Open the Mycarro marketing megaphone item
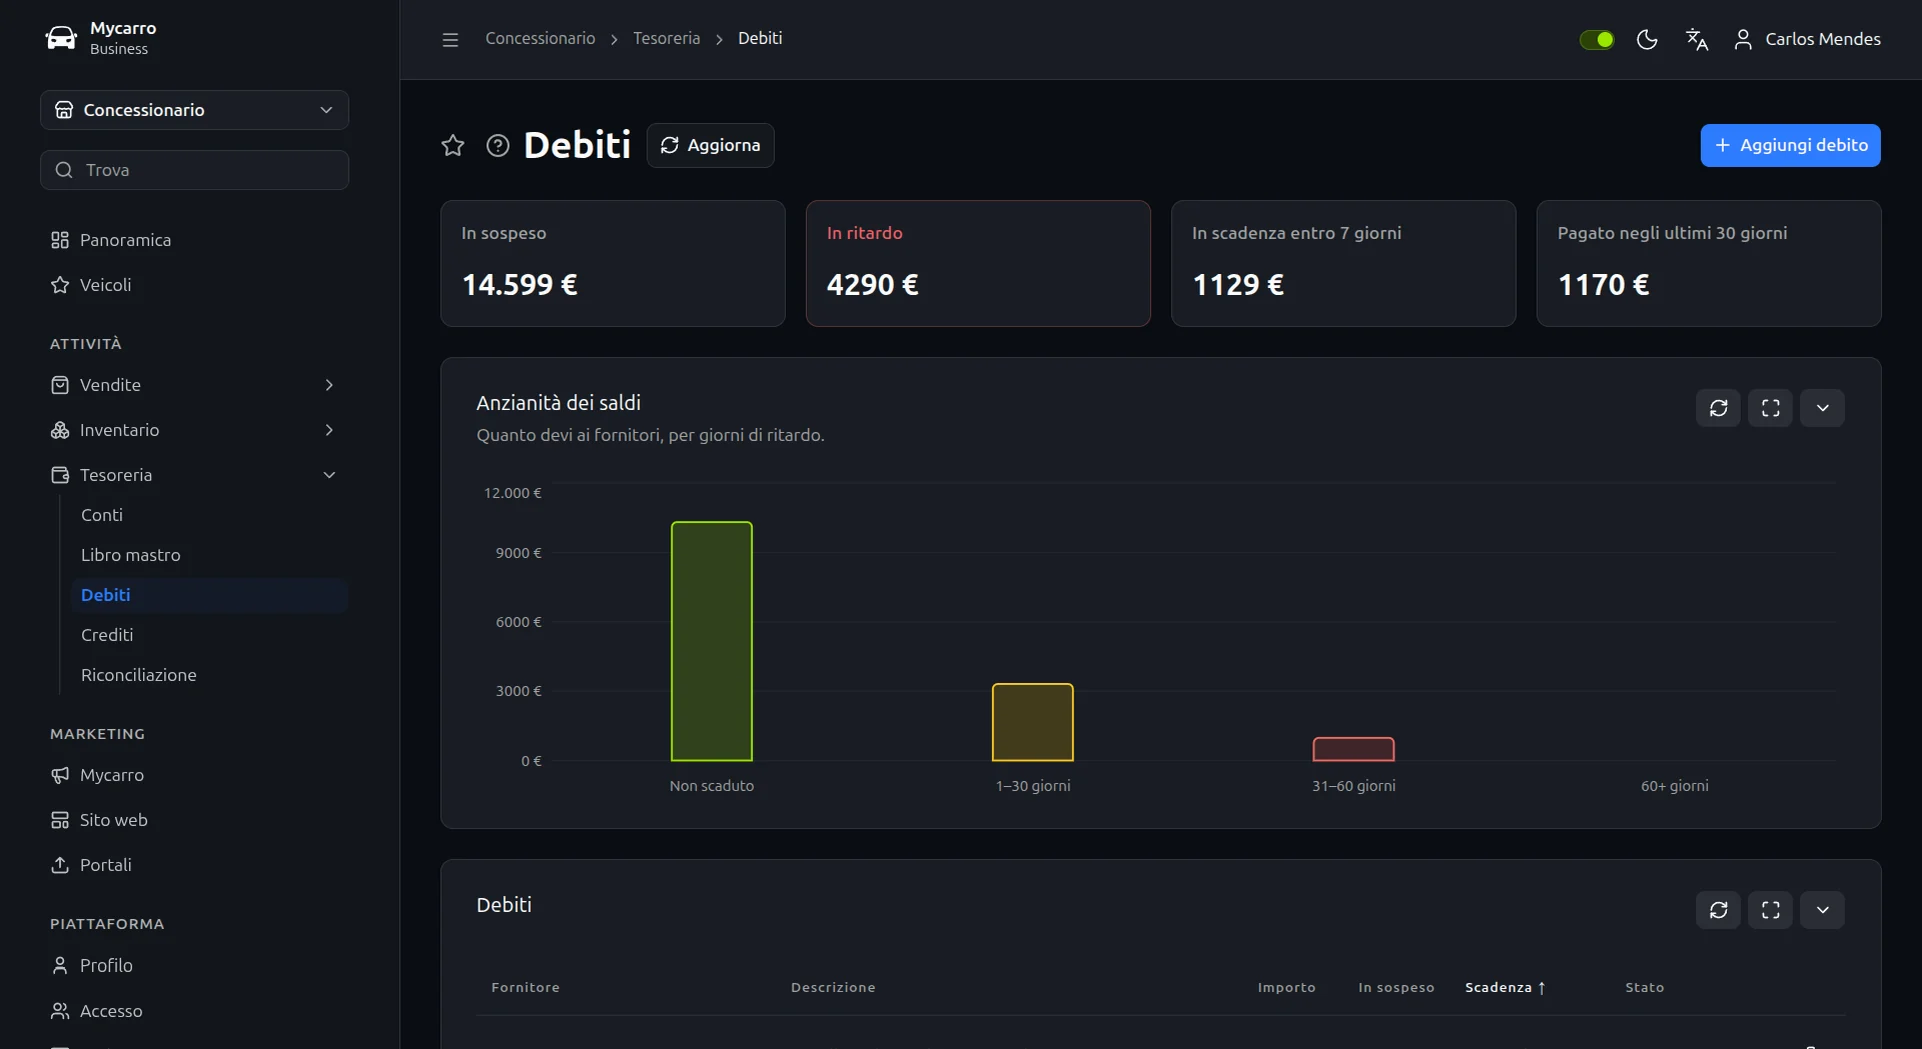This screenshot has width=1922, height=1049. pyautogui.click(x=194, y=775)
